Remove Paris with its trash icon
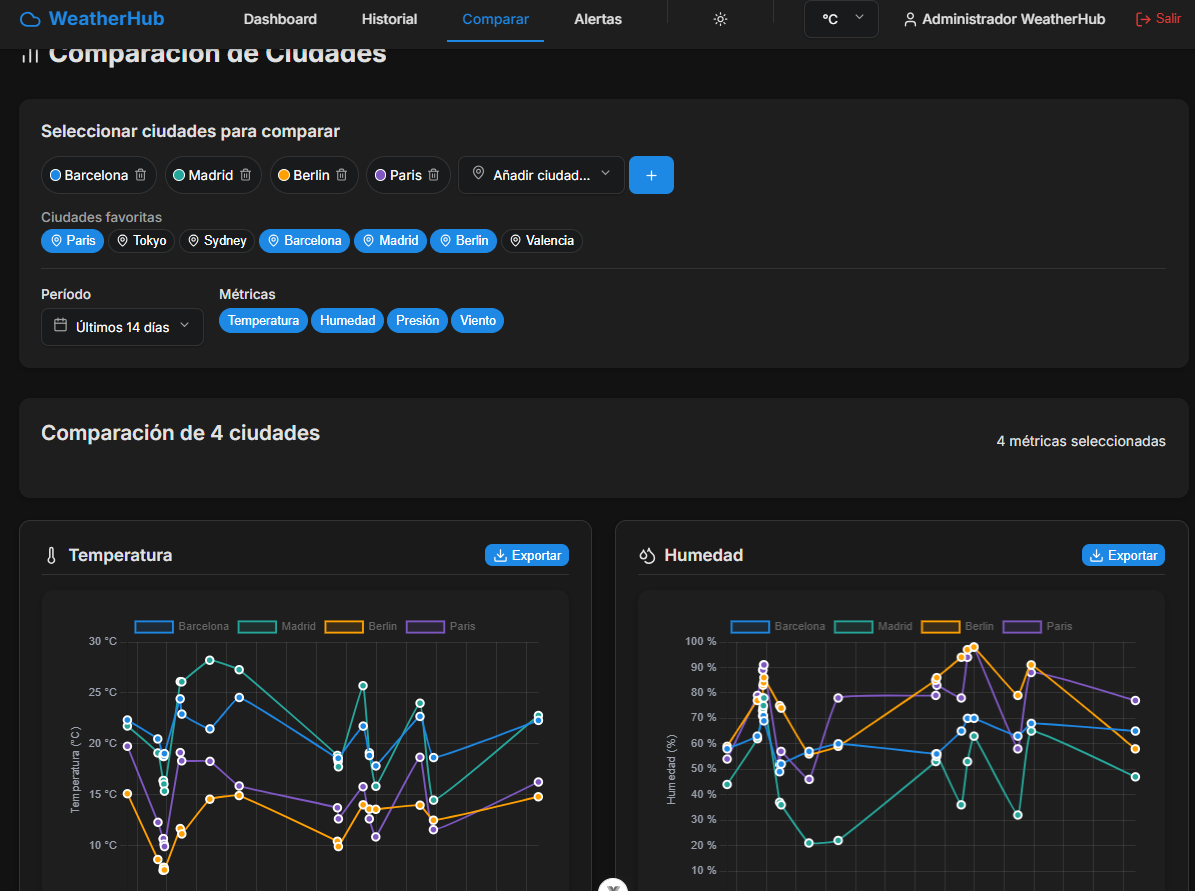 point(434,175)
